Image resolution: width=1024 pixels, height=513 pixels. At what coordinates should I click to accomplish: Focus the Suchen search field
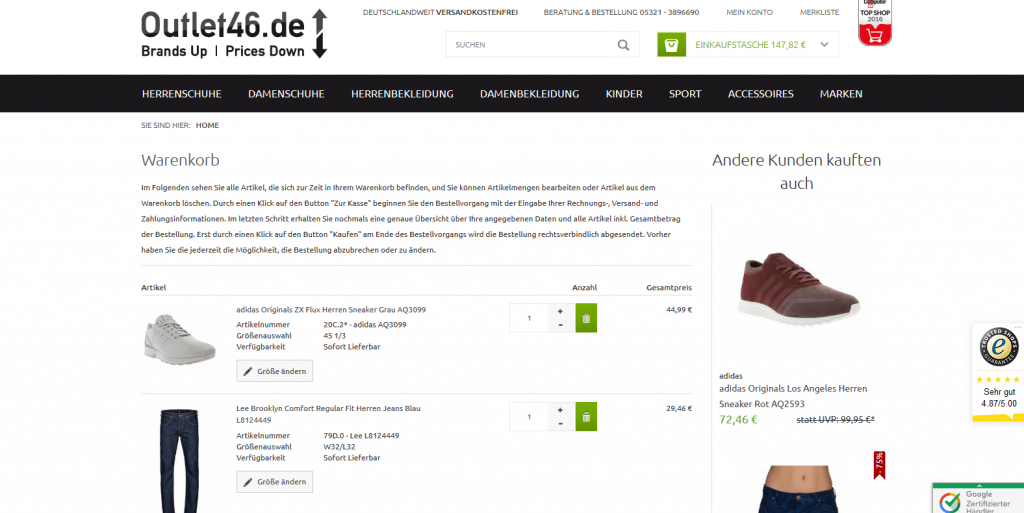[x=530, y=45]
